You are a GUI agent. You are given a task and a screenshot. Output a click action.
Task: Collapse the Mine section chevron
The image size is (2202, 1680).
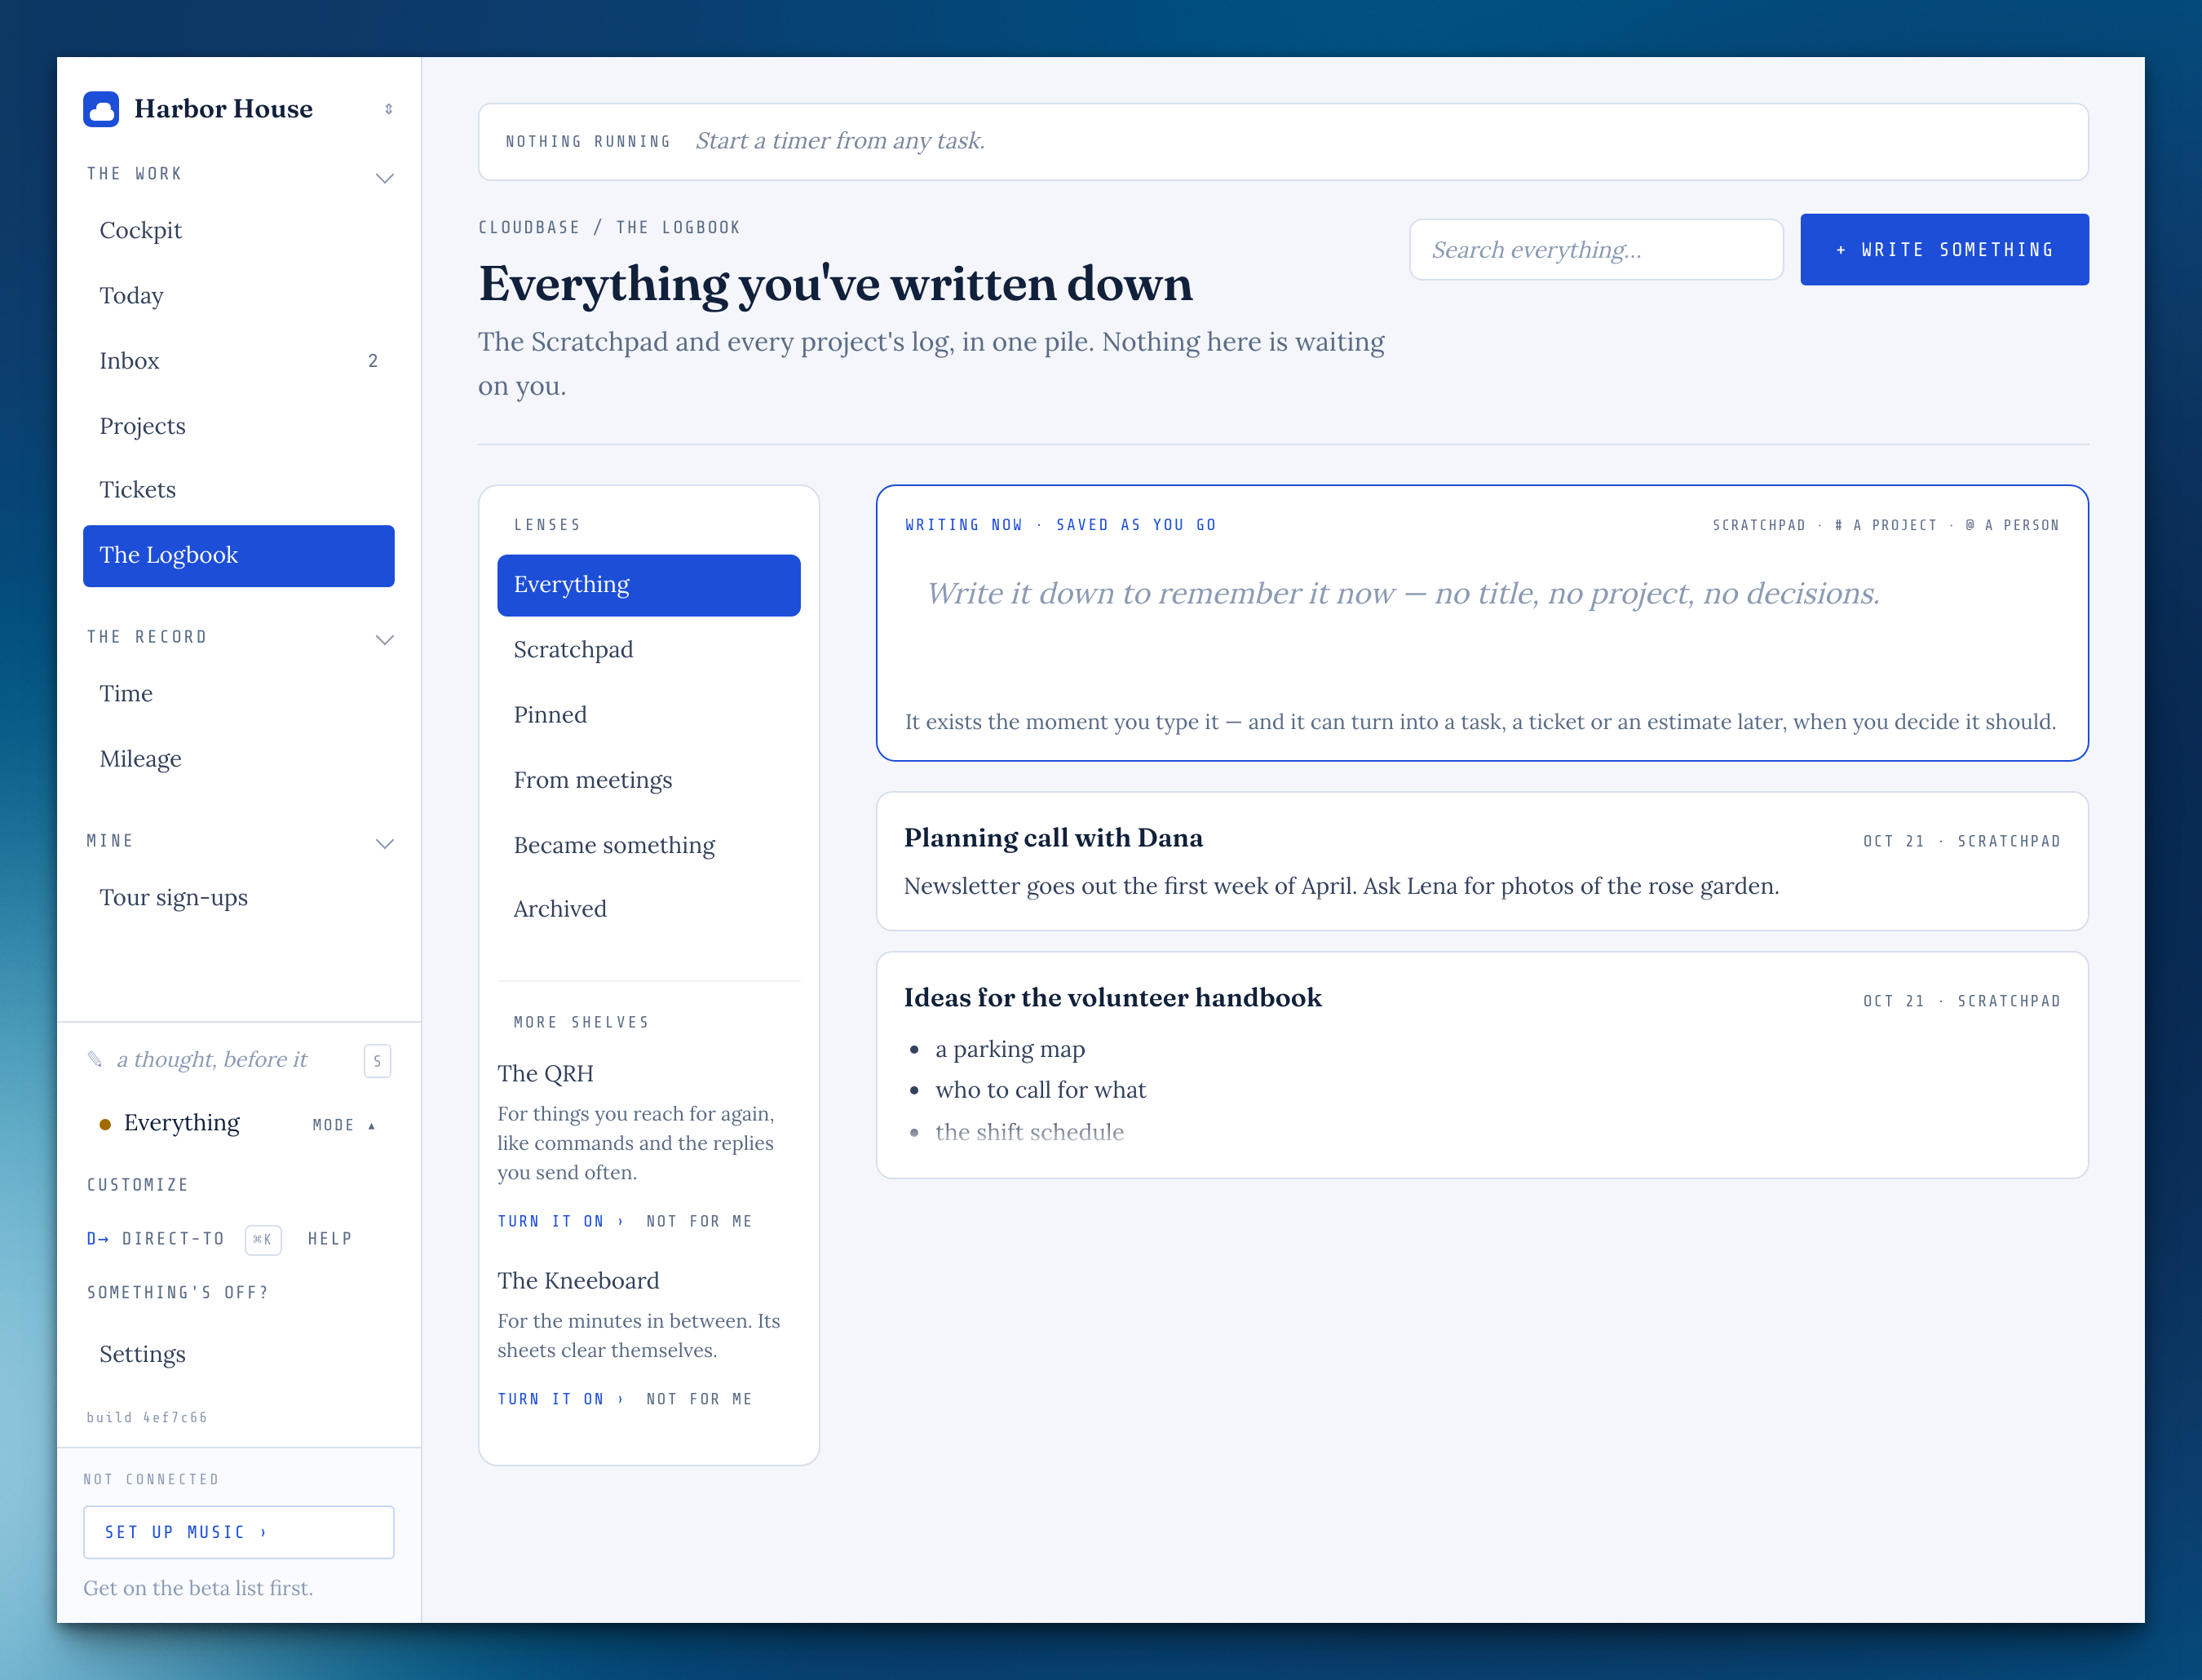click(x=385, y=844)
